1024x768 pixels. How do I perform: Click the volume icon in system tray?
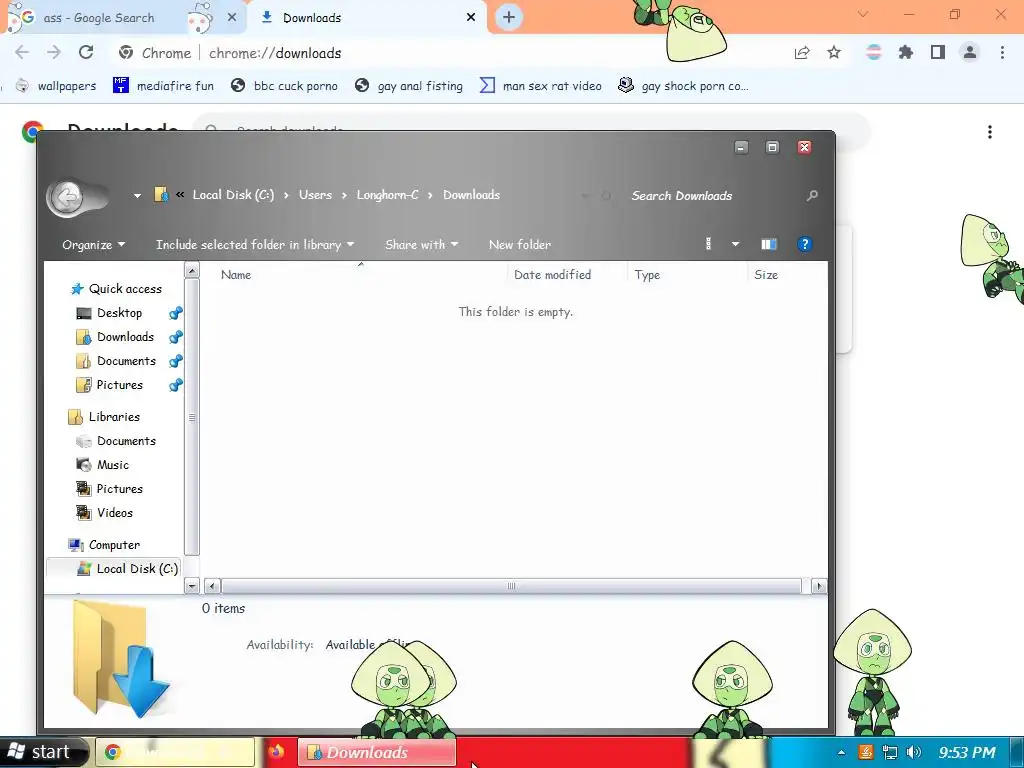[914, 752]
